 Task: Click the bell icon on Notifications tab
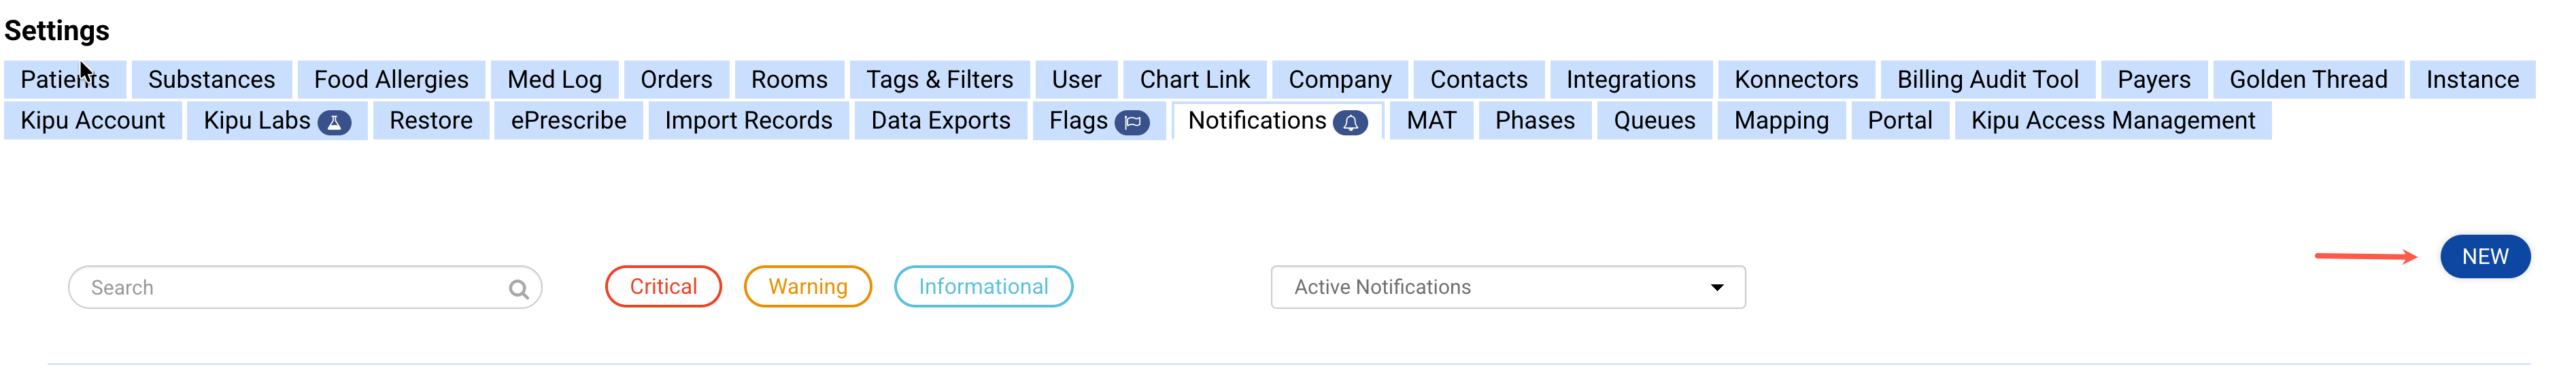point(1350,122)
